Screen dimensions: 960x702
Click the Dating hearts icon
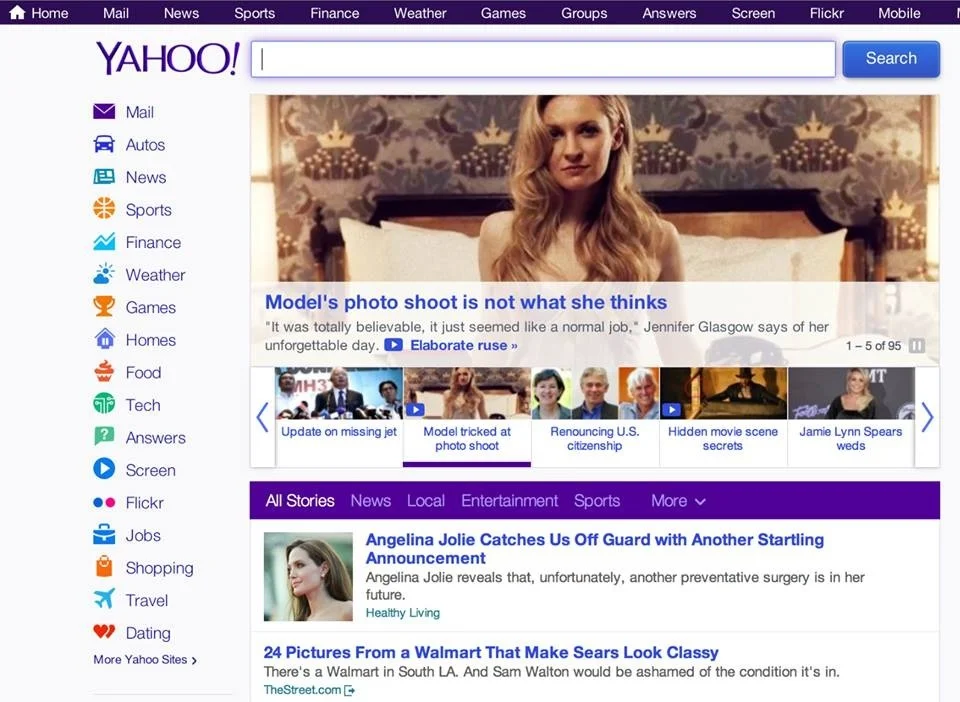104,632
